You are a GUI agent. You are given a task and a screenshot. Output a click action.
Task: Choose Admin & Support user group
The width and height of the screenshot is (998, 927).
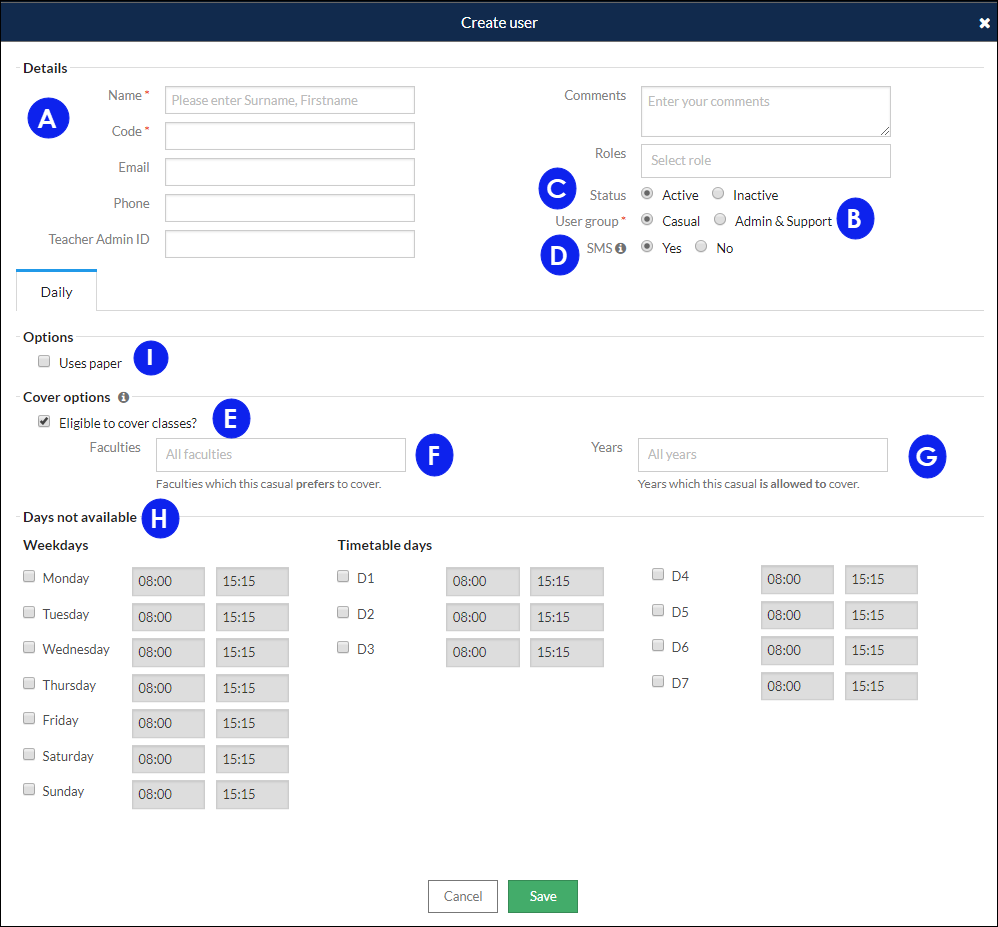point(720,220)
